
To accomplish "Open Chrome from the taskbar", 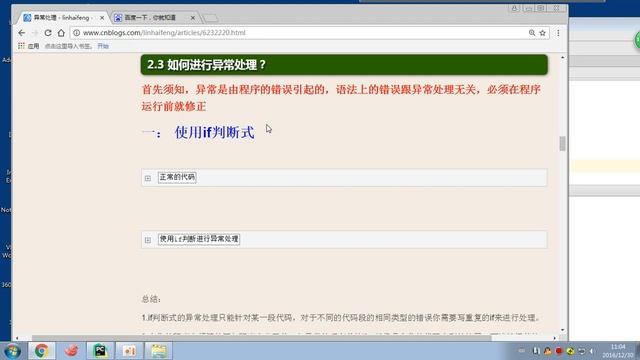I will pos(42,351).
